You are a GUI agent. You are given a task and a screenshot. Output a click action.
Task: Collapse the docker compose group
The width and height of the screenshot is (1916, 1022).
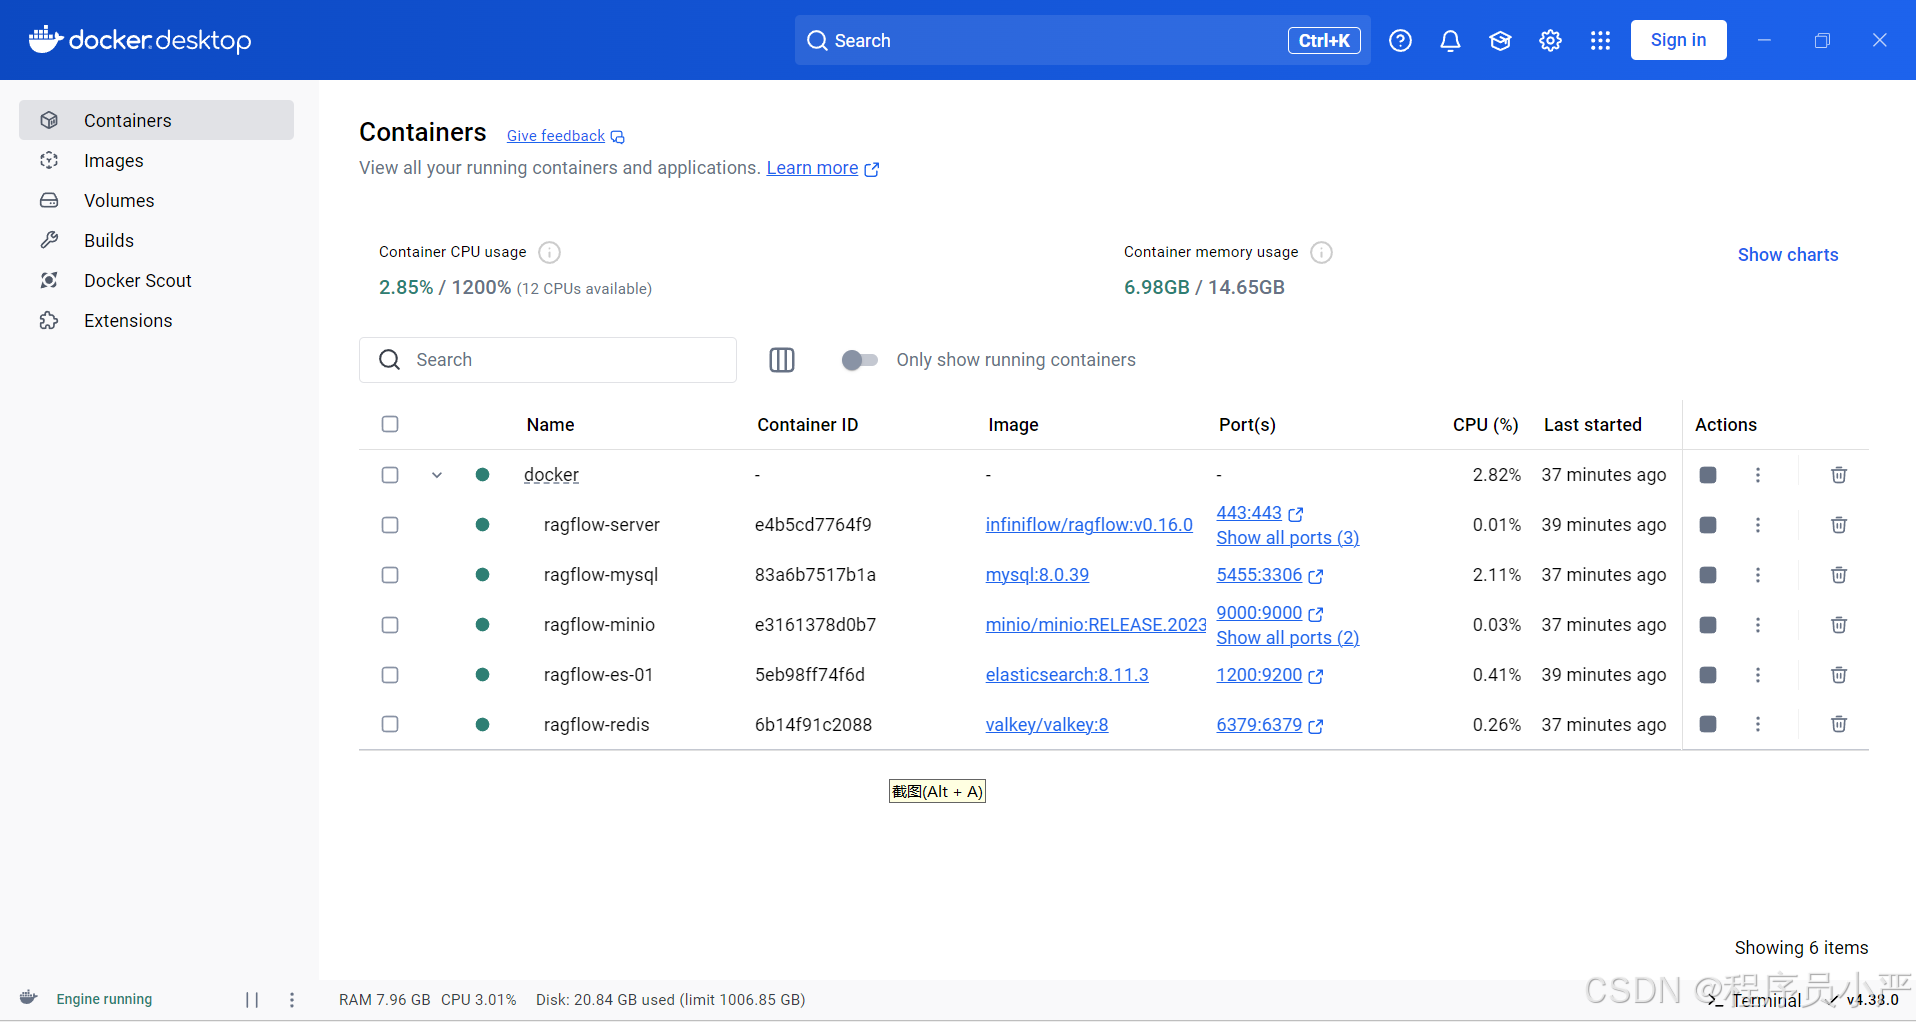(437, 475)
